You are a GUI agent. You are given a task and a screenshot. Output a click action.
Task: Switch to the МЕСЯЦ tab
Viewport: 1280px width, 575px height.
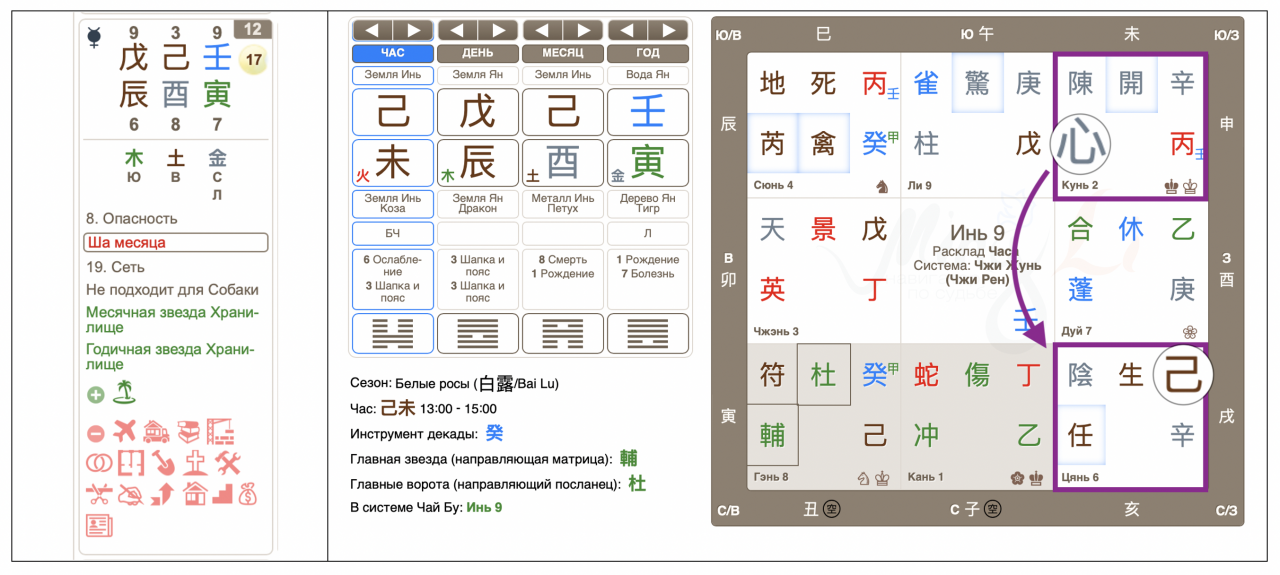coord(562,54)
